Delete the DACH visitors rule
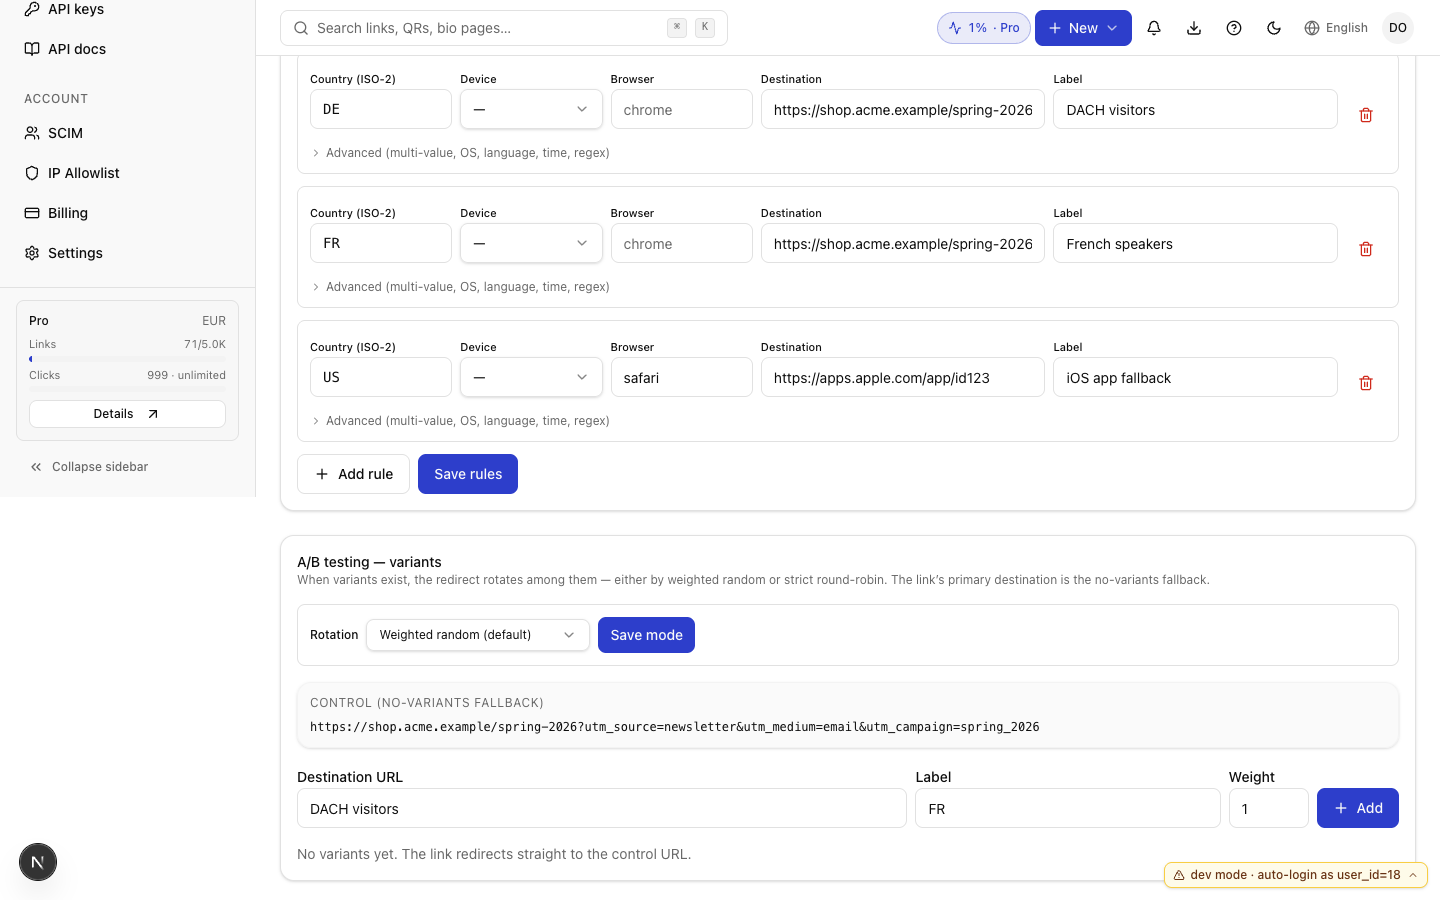The height and width of the screenshot is (900, 1440). coord(1366,115)
